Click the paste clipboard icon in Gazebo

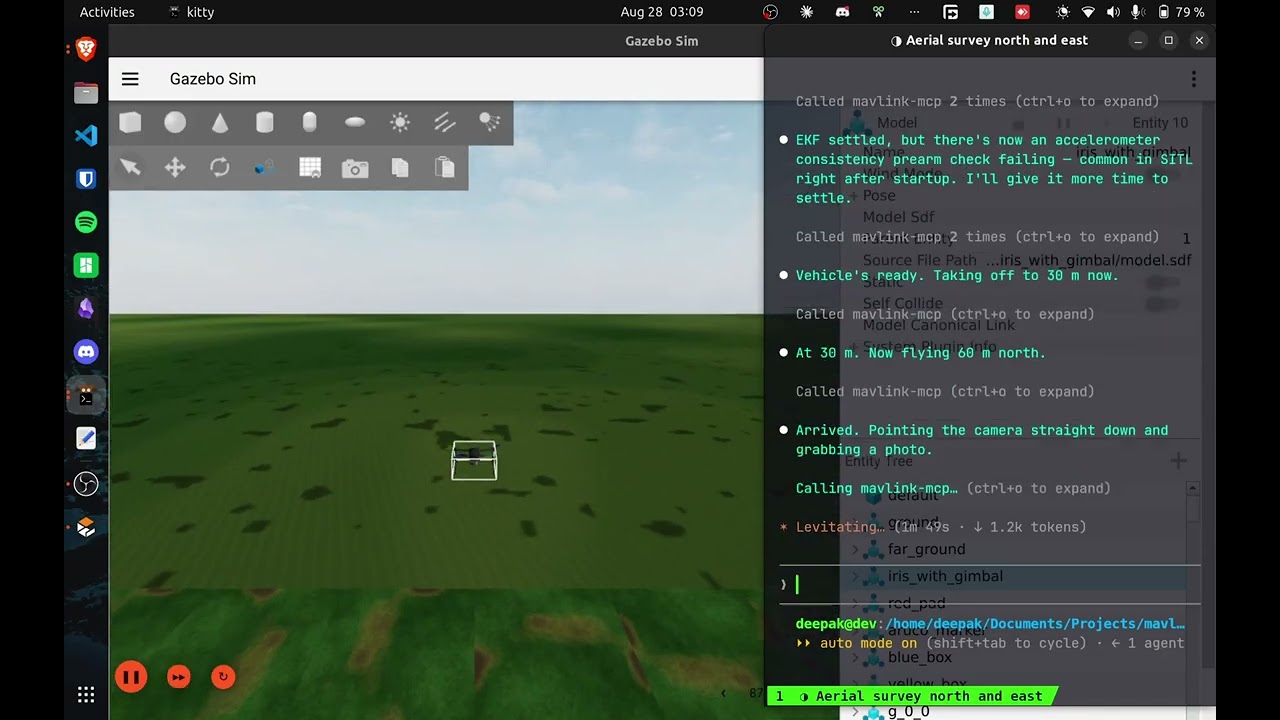(445, 167)
